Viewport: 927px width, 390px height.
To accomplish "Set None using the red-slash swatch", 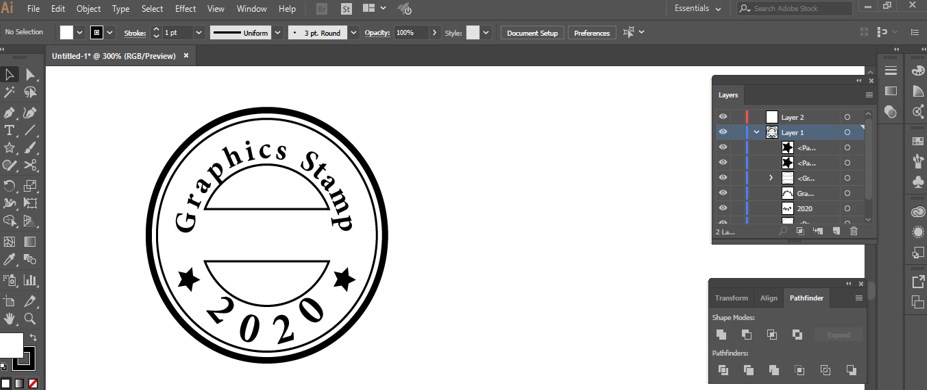I will click(33, 384).
